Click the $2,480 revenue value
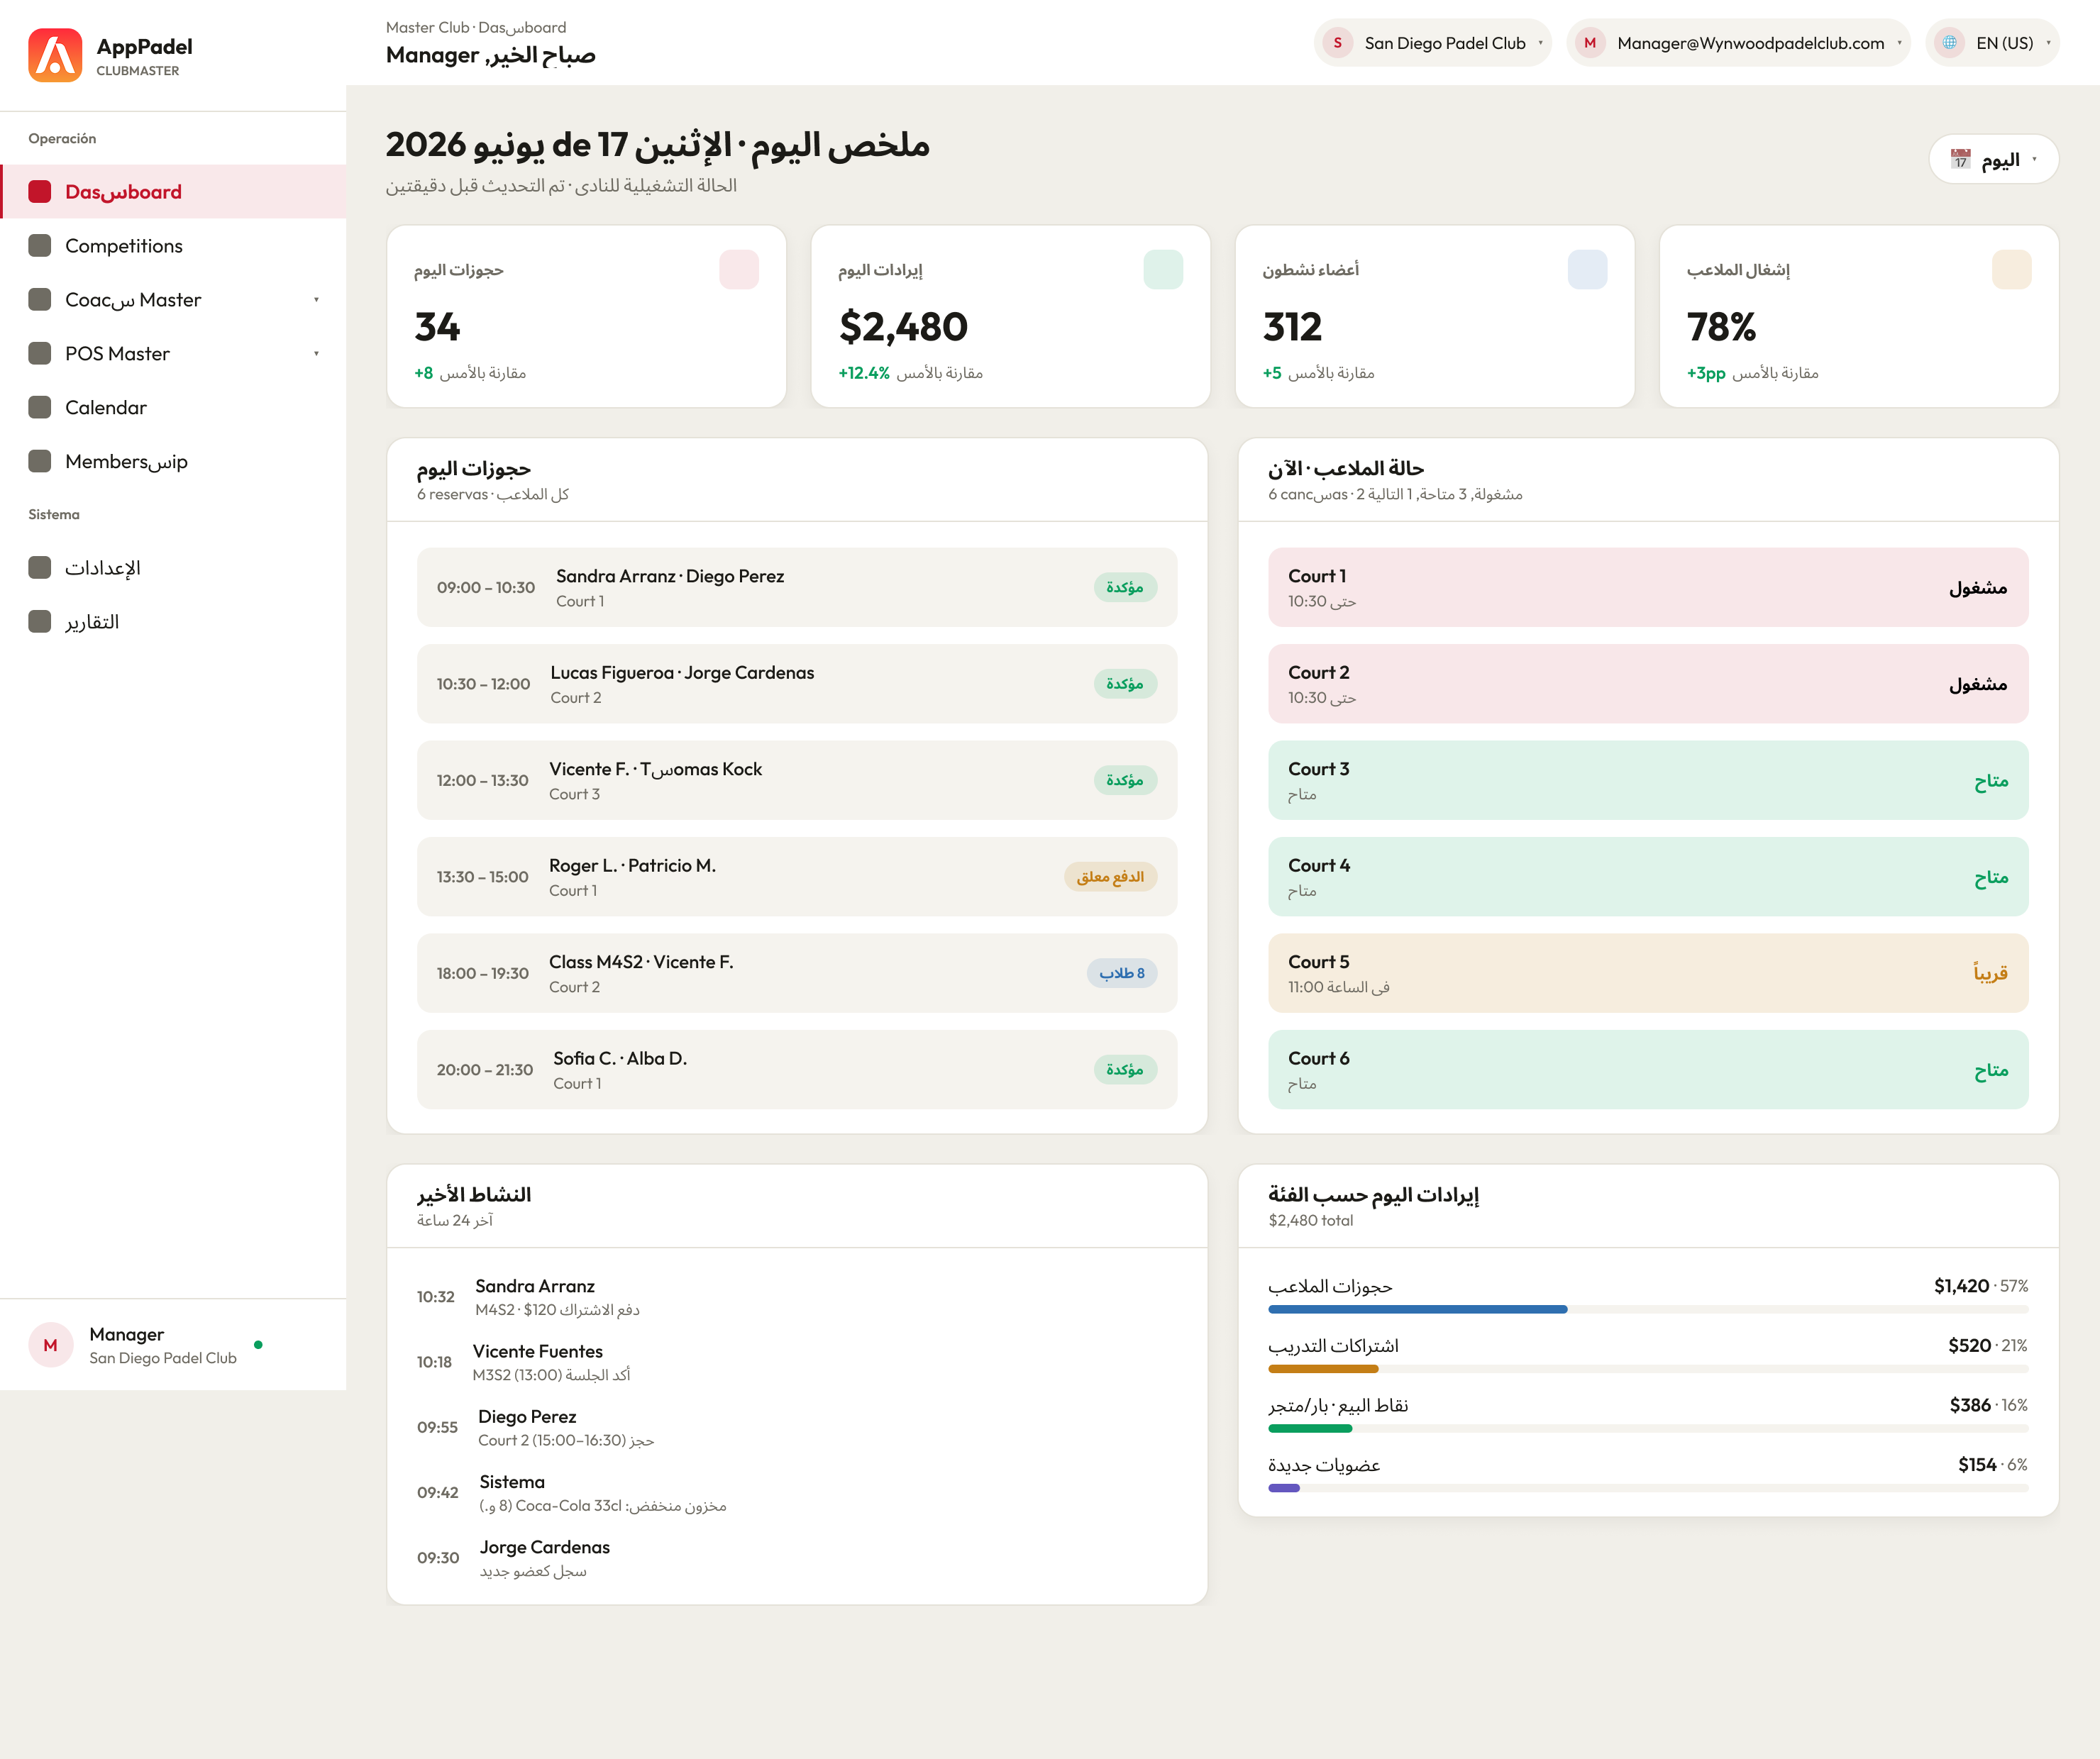The image size is (2100, 1759). coord(903,327)
